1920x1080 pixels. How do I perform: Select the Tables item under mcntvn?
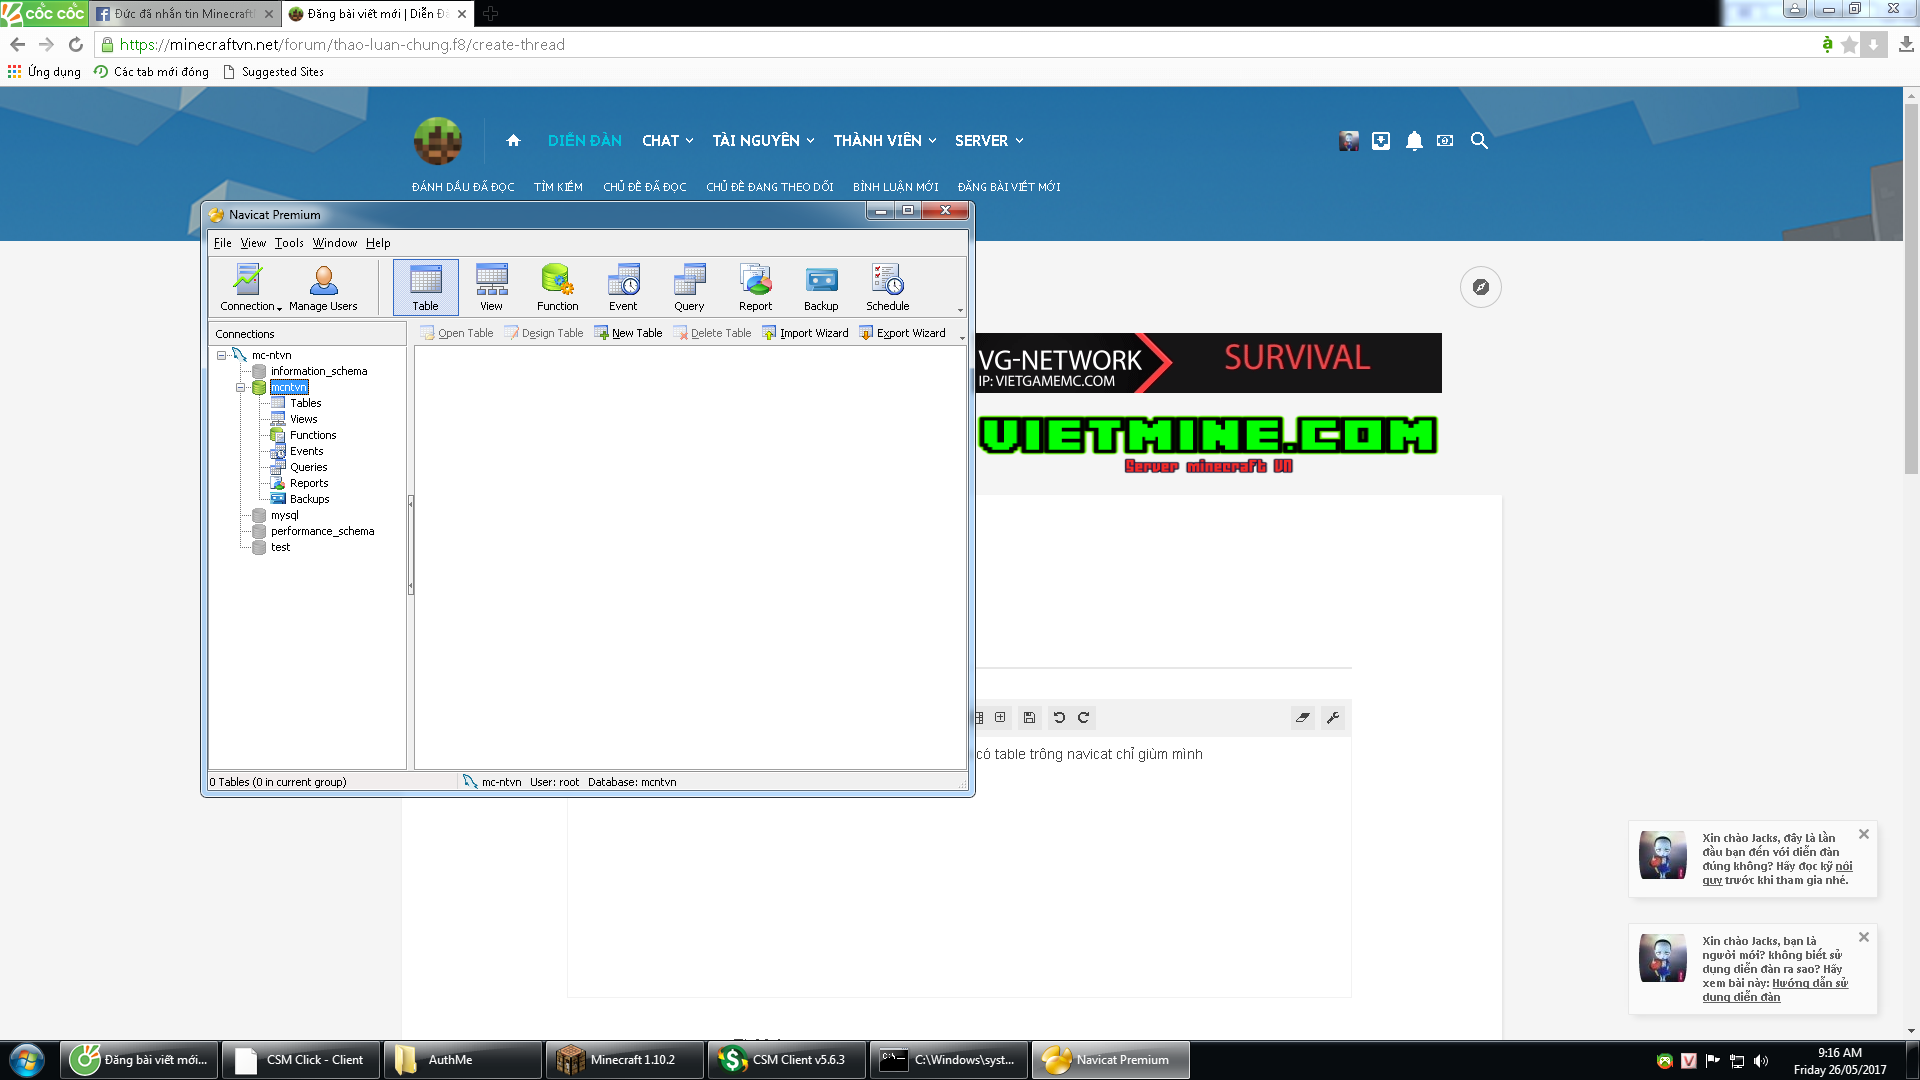pos(305,403)
